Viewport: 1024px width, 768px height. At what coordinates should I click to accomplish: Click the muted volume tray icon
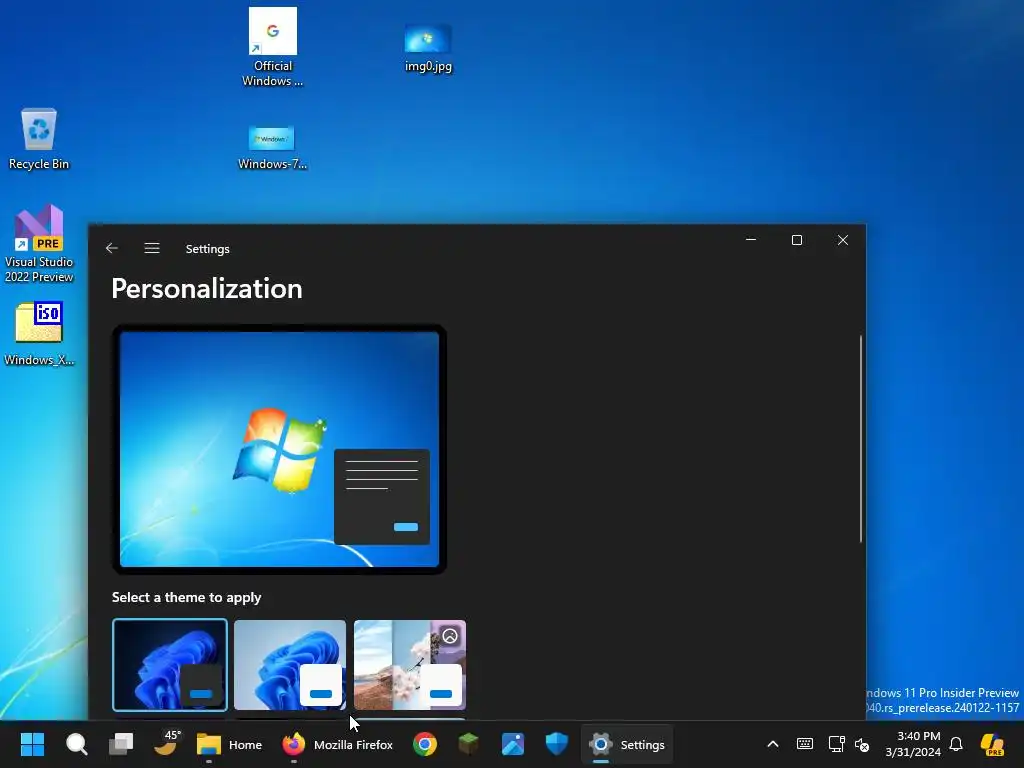coord(862,745)
